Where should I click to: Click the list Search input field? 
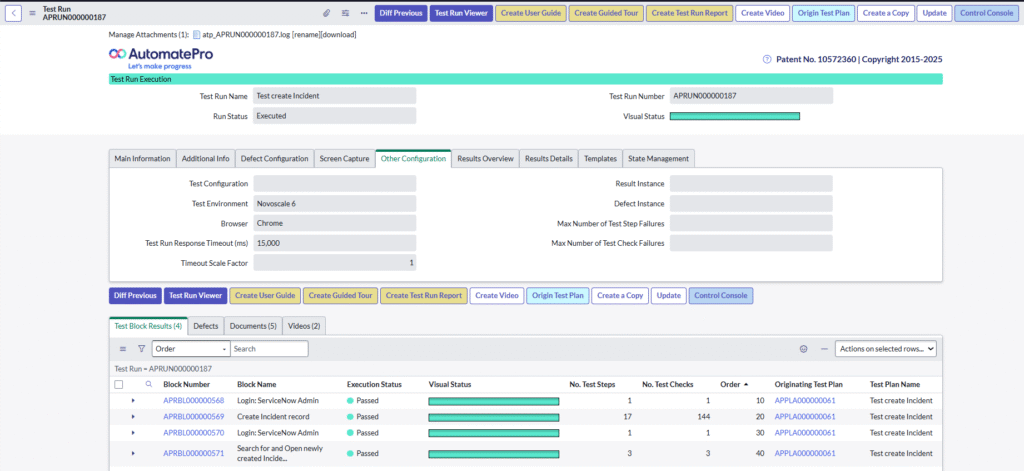(x=269, y=349)
